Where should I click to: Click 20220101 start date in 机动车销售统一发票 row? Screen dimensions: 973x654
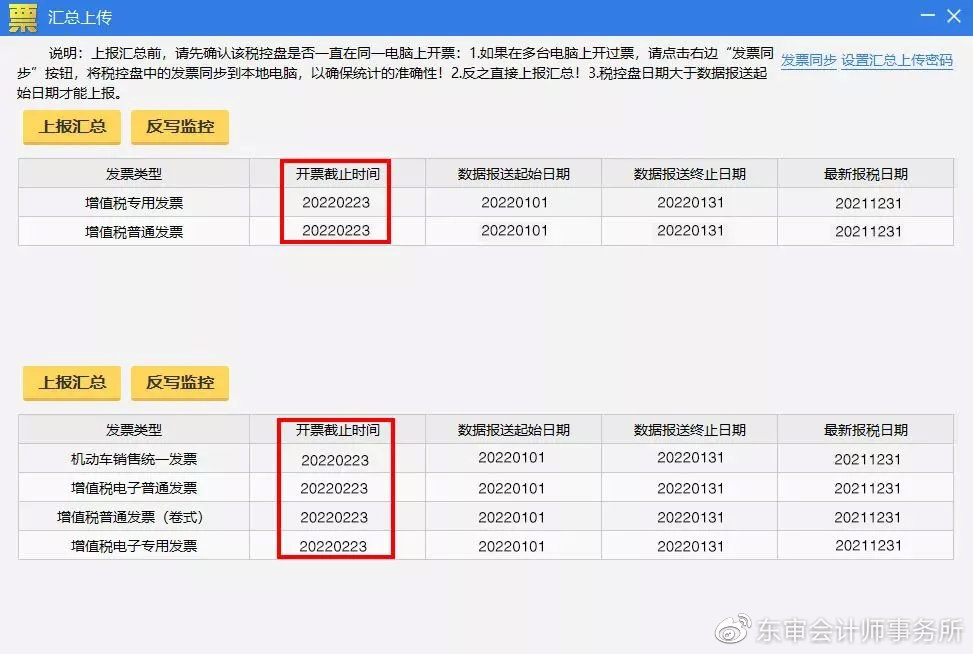coord(511,458)
